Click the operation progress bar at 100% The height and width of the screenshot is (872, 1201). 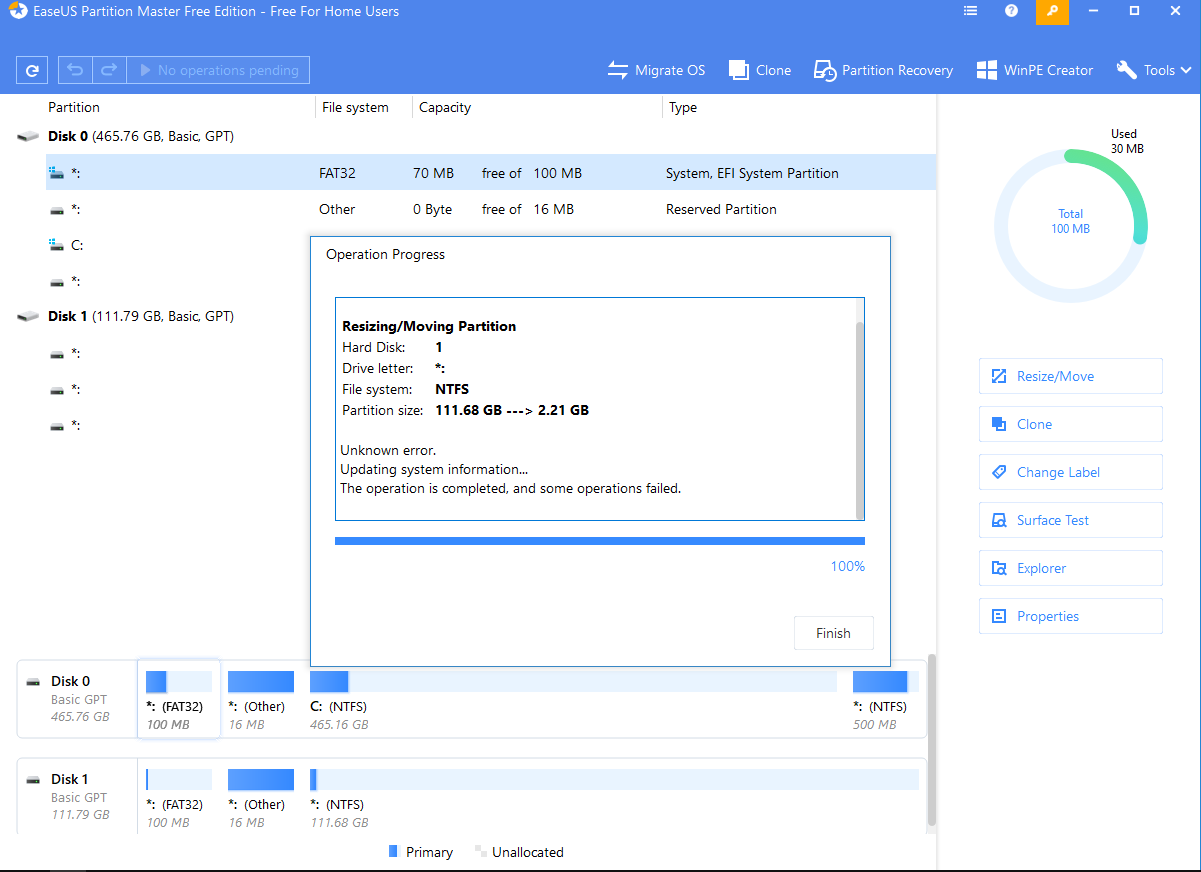599,541
